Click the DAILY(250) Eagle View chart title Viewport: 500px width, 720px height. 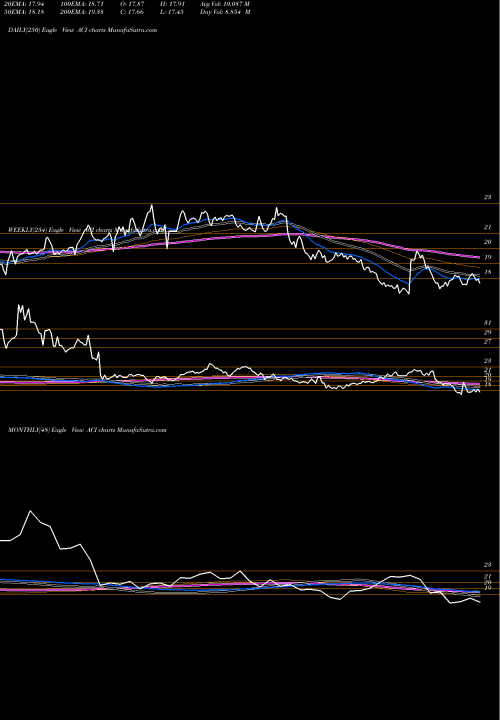coord(83,30)
